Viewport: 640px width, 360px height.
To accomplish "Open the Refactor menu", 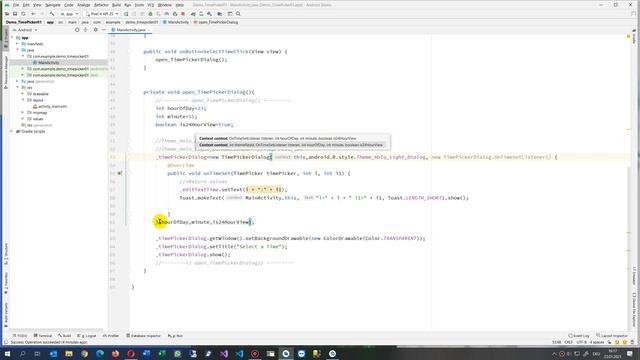I will click(101, 5).
